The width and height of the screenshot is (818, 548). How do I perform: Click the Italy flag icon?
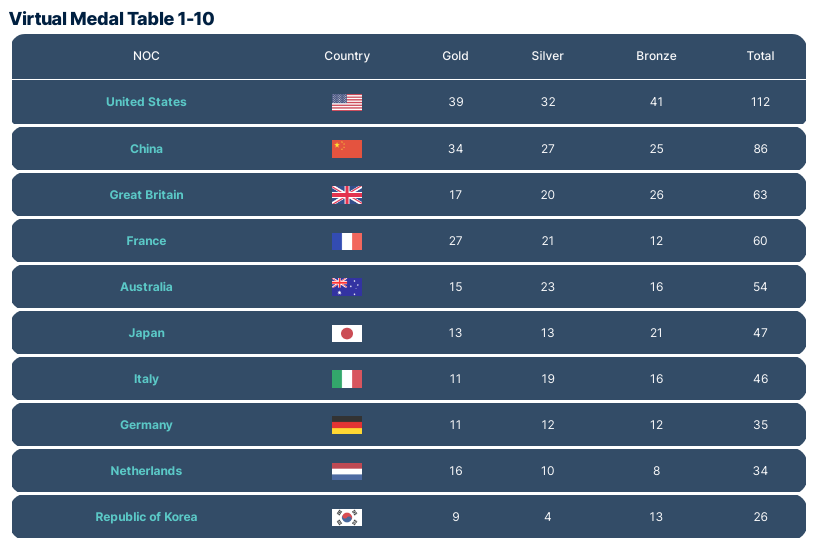pyautogui.click(x=347, y=379)
